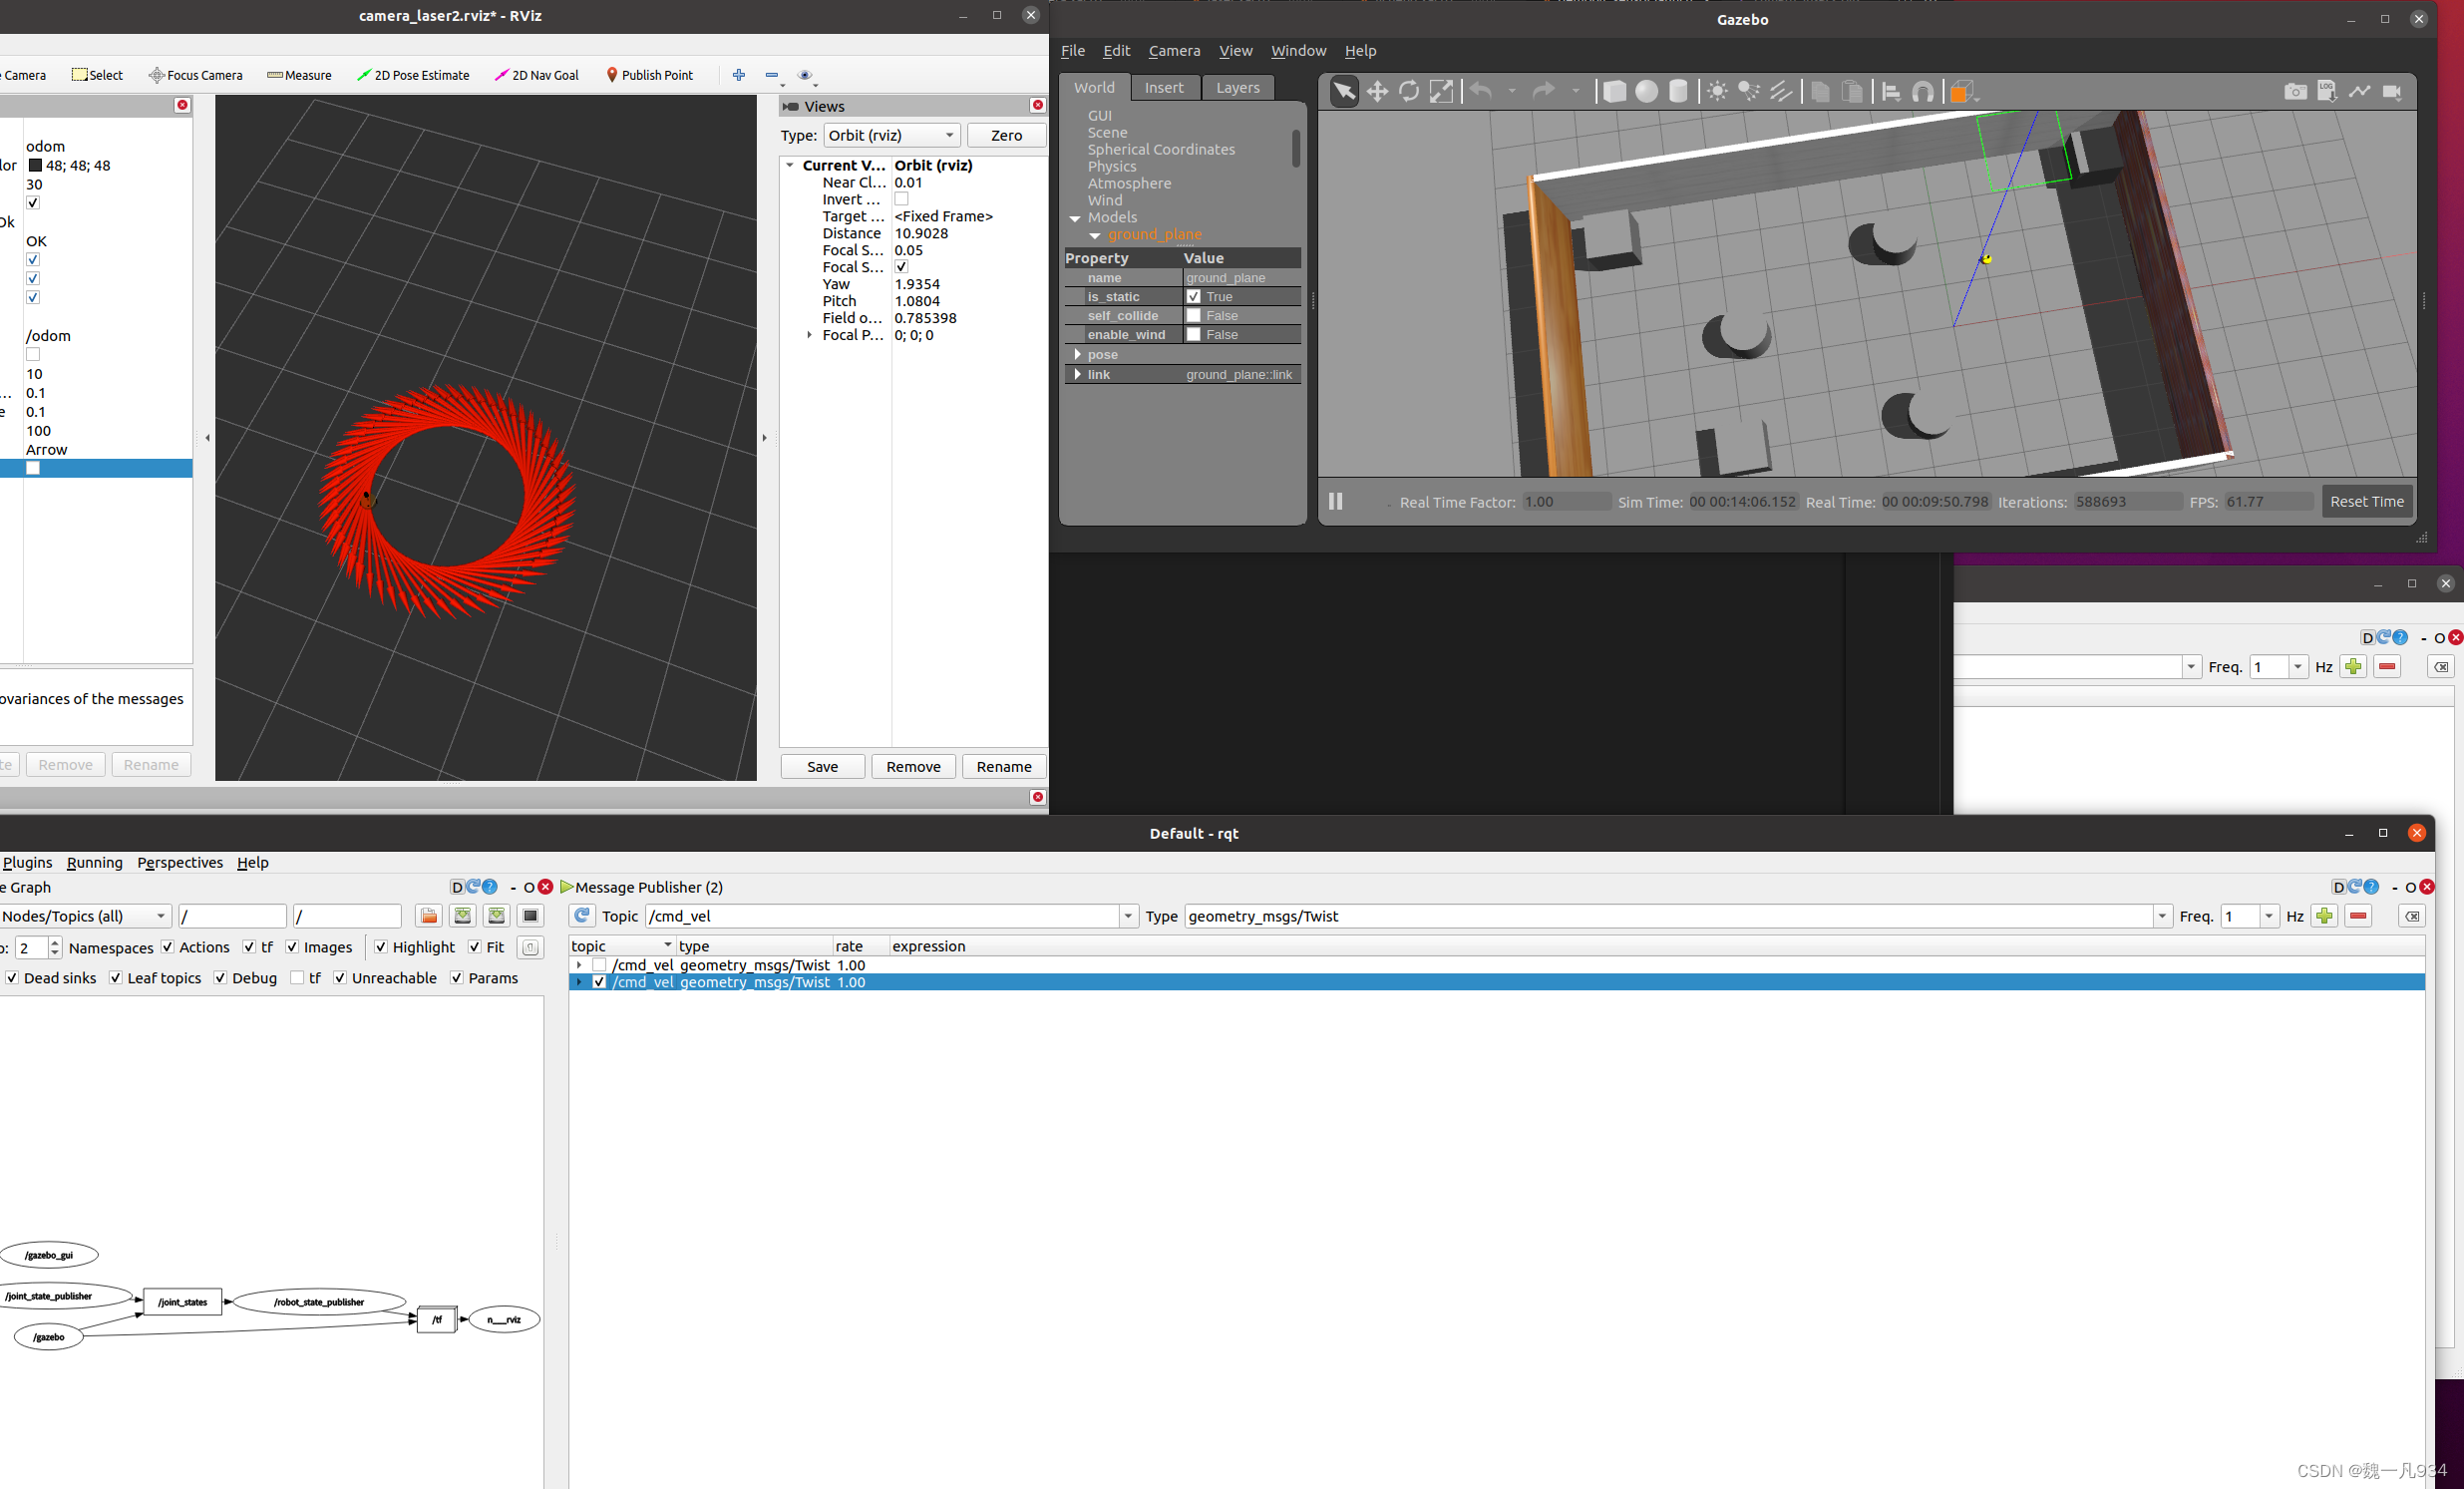Open Gazebo Window menu
The width and height of the screenshot is (2464, 1489).
1298,50
